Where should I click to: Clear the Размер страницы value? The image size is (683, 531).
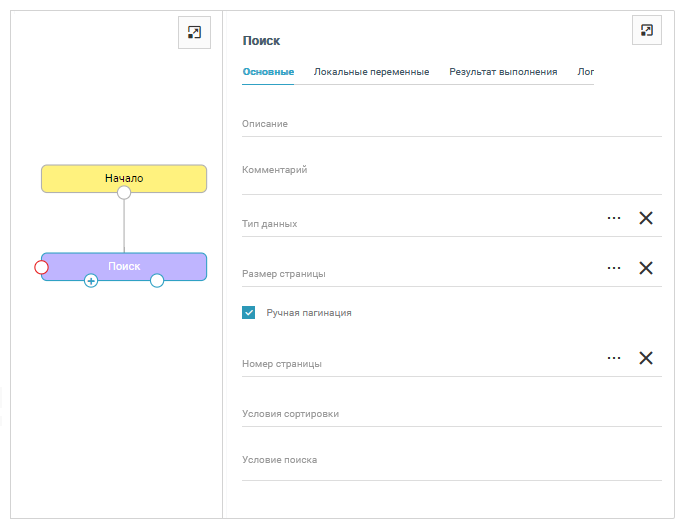(646, 268)
